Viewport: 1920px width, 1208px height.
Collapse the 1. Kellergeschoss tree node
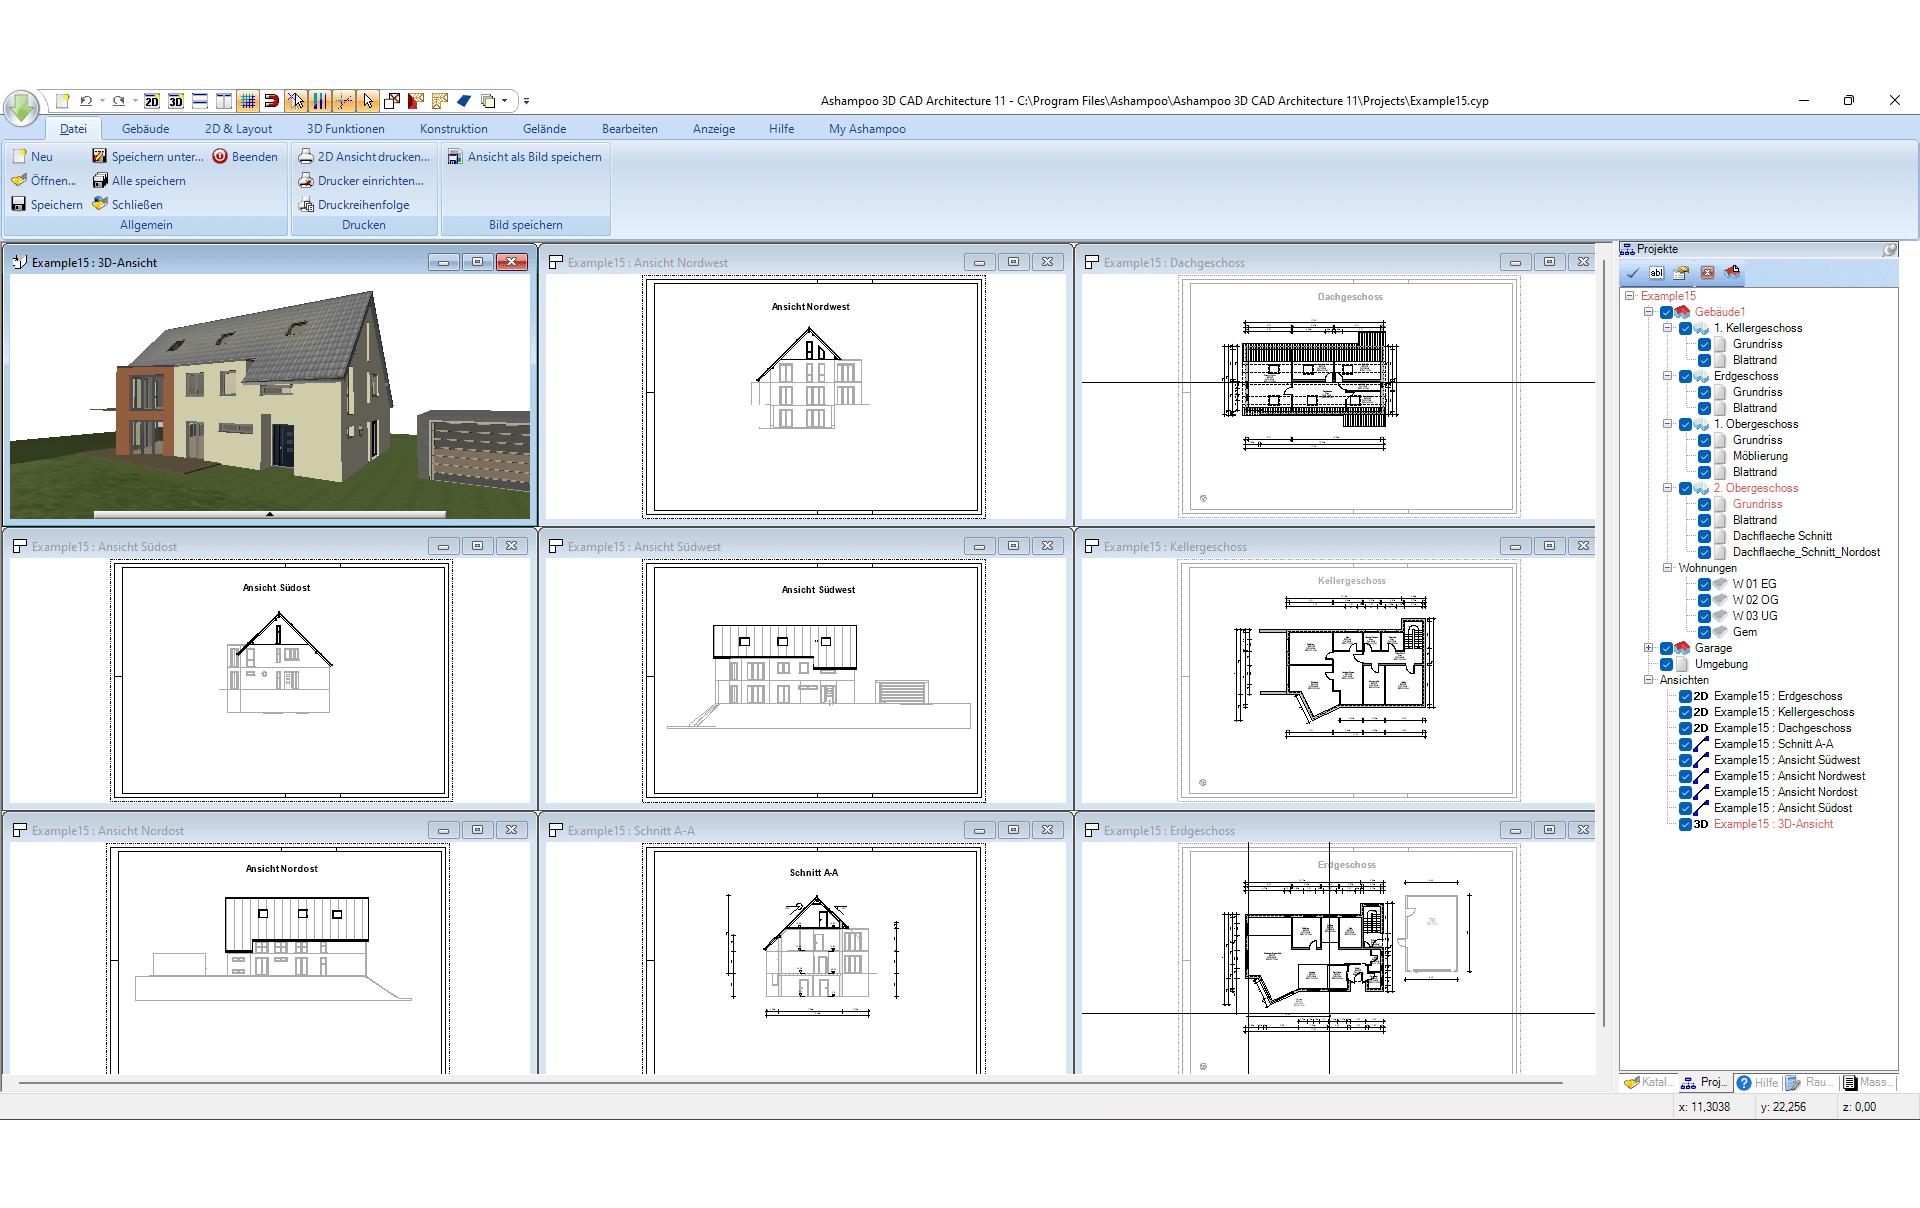click(x=1668, y=328)
